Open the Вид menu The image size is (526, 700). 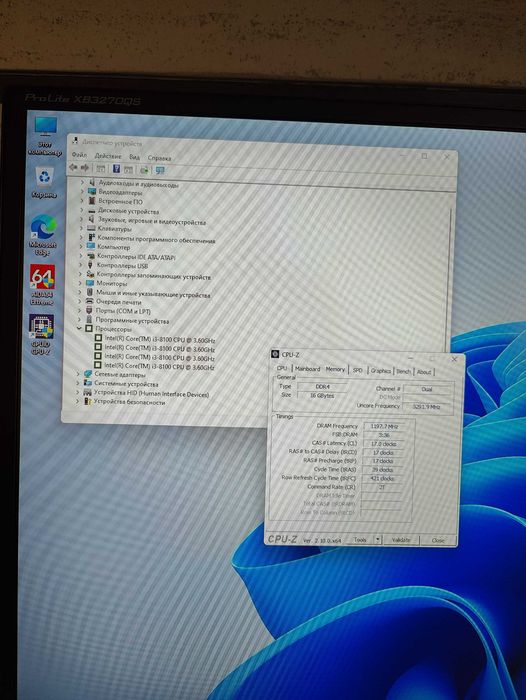click(134, 157)
